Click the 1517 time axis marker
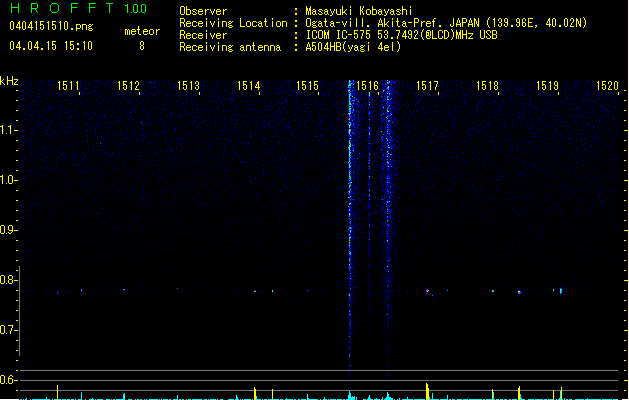Image resolution: width=629 pixels, height=400 pixels. coord(427,86)
